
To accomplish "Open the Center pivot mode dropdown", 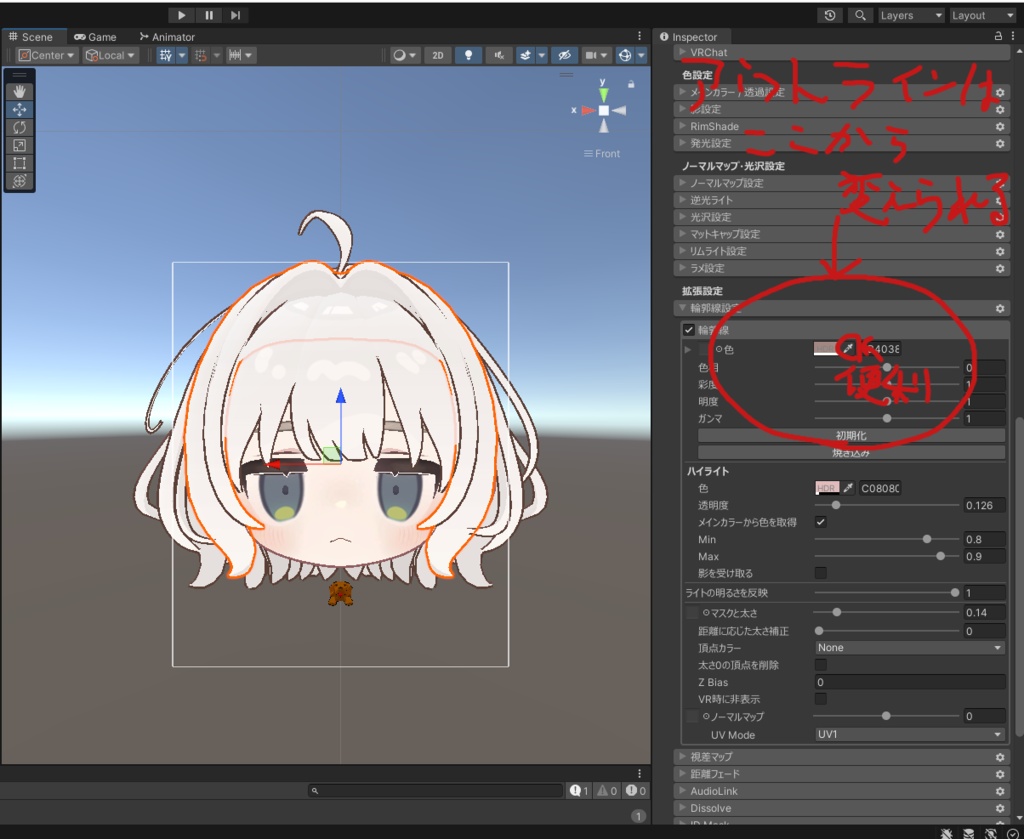I will pos(46,55).
